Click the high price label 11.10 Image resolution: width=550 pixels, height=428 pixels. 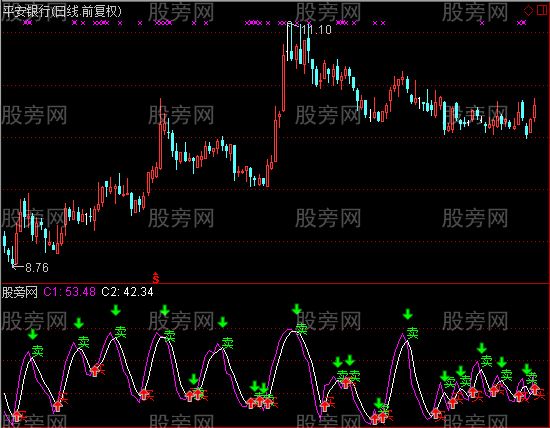pyautogui.click(x=317, y=29)
